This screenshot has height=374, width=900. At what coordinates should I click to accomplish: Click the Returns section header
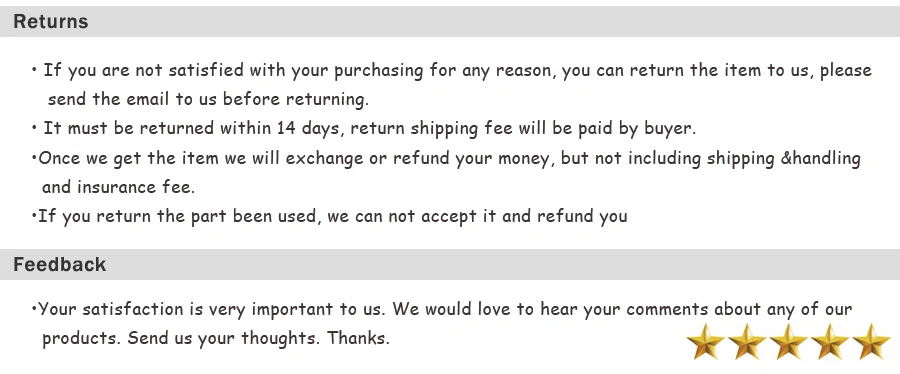point(450,21)
